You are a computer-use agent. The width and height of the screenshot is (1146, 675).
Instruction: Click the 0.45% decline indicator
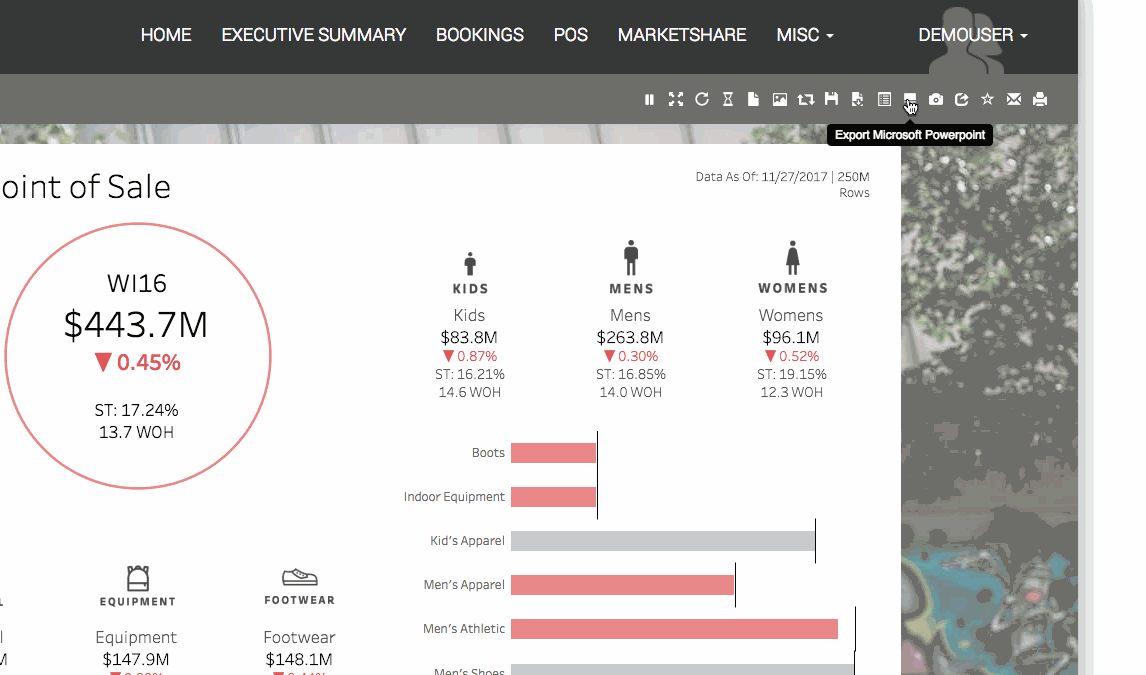(137, 362)
